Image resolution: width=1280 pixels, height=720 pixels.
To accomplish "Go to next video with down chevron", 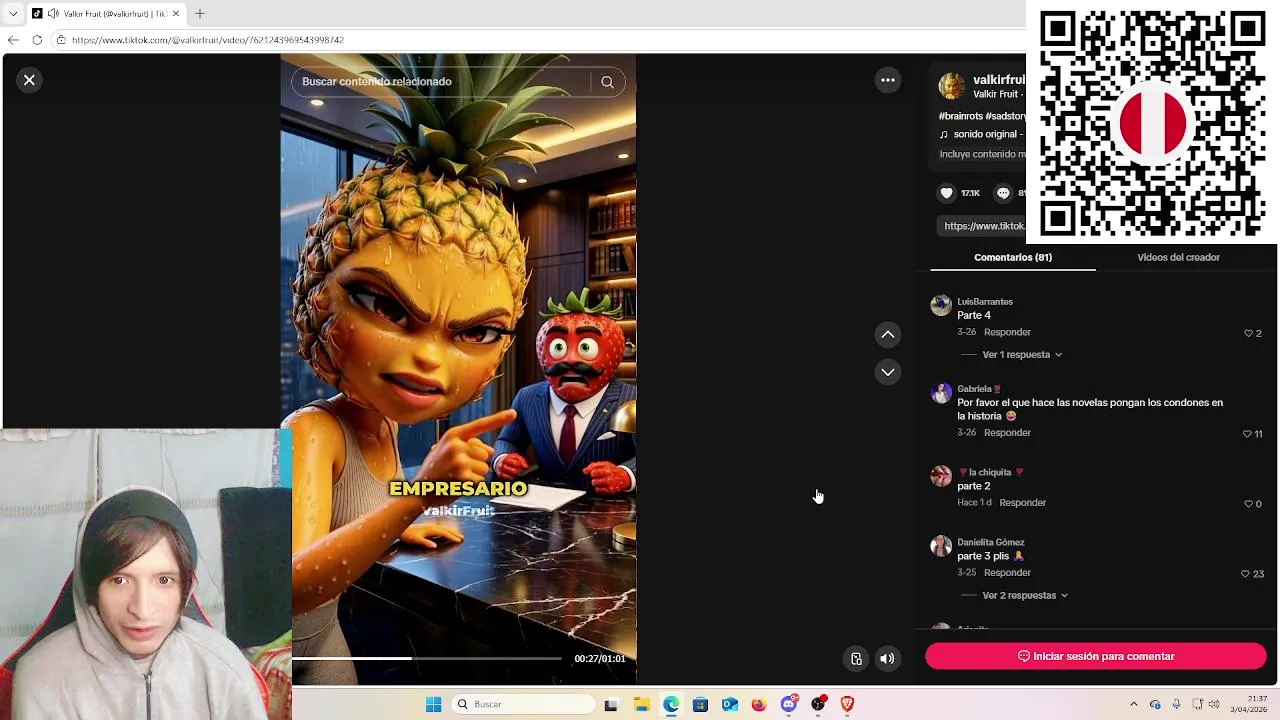I will pyautogui.click(x=888, y=372).
